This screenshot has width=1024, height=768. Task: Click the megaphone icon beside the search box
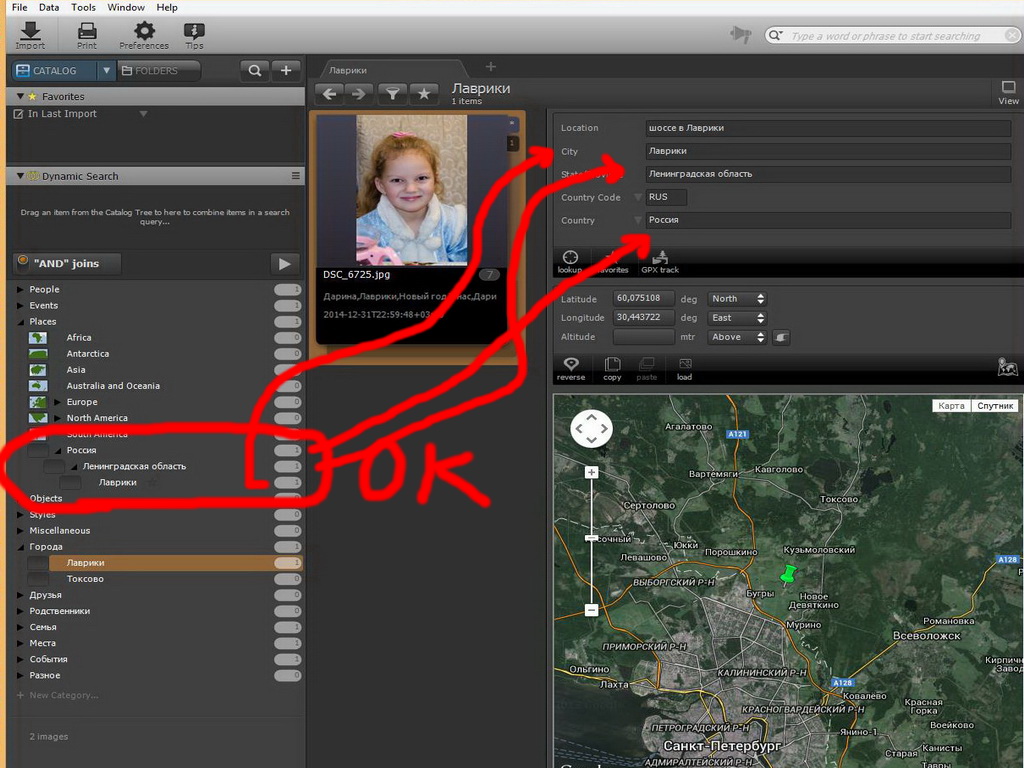pyautogui.click(x=741, y=35)
